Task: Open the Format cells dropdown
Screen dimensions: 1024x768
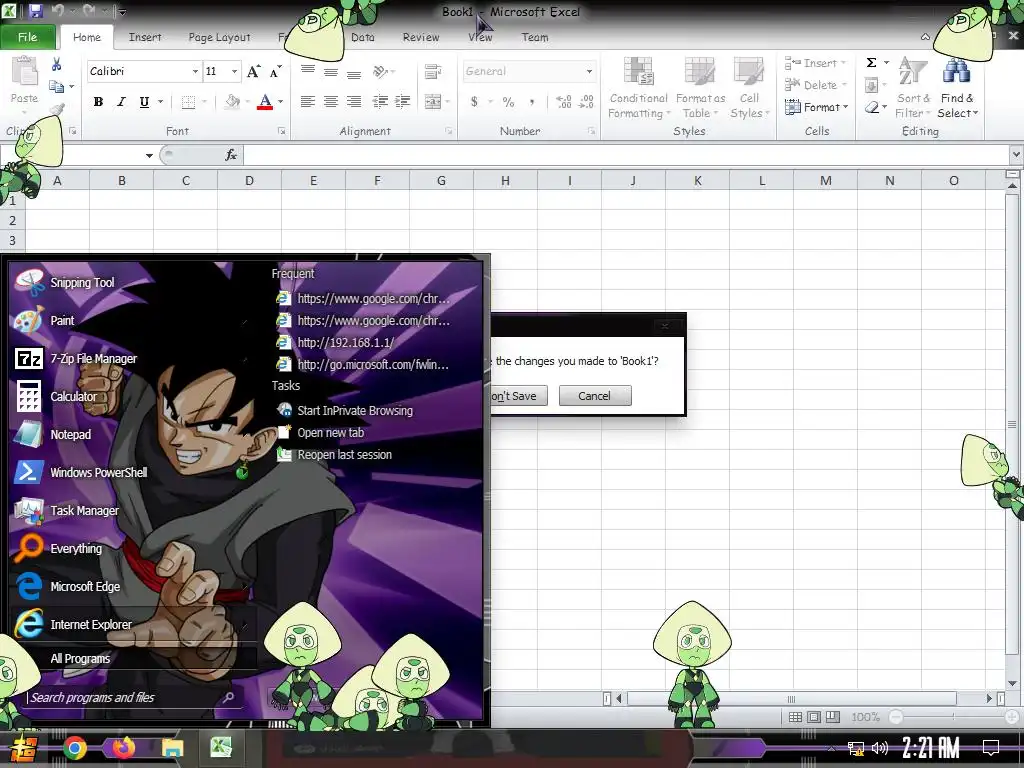Action: 816,107
